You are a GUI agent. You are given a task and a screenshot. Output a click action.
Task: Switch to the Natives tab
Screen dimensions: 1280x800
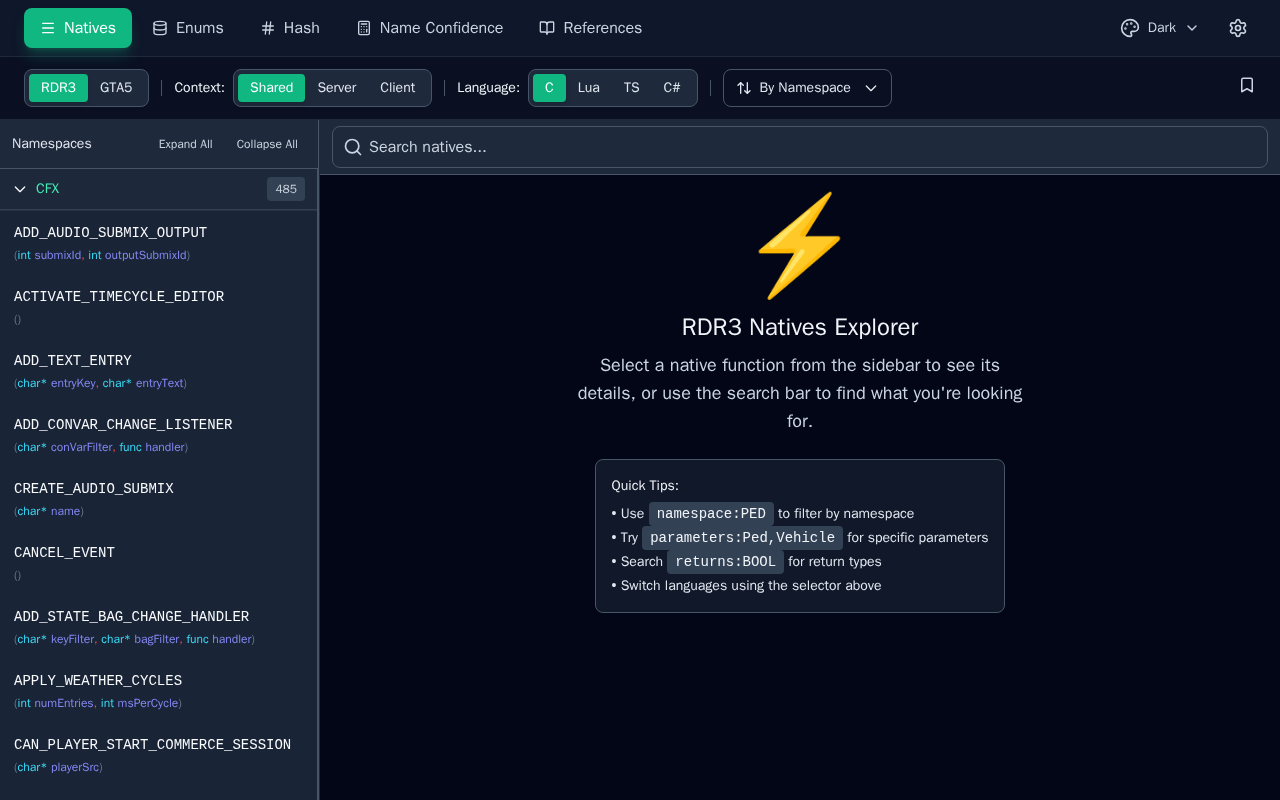pos(78,28)
